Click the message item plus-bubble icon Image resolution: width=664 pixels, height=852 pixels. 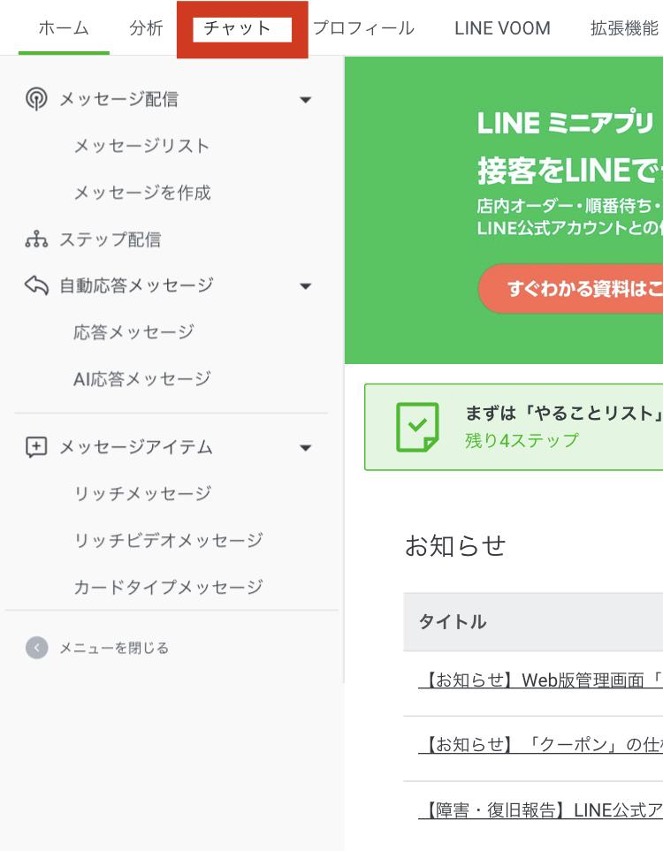tap(36, 447)
